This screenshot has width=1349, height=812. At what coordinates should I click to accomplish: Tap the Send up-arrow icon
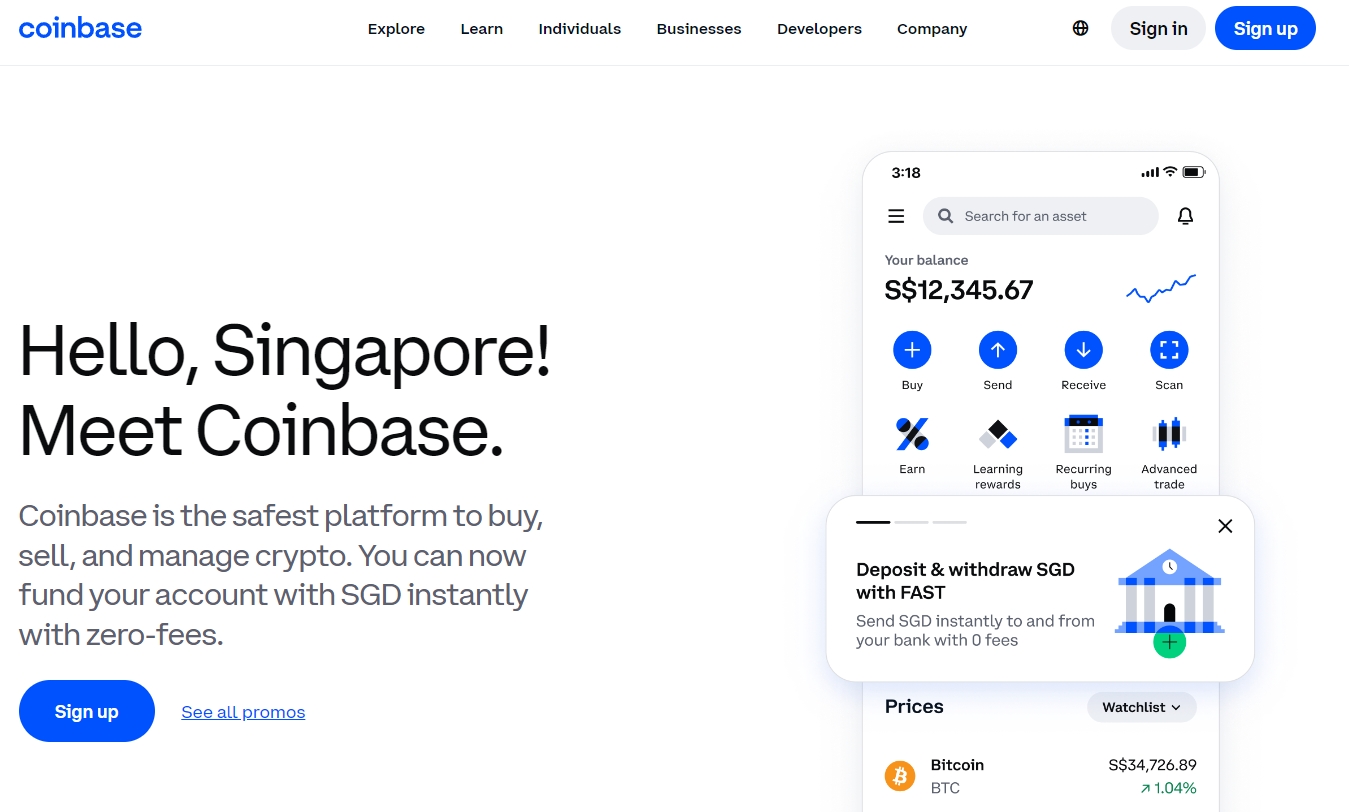(998, 350)
